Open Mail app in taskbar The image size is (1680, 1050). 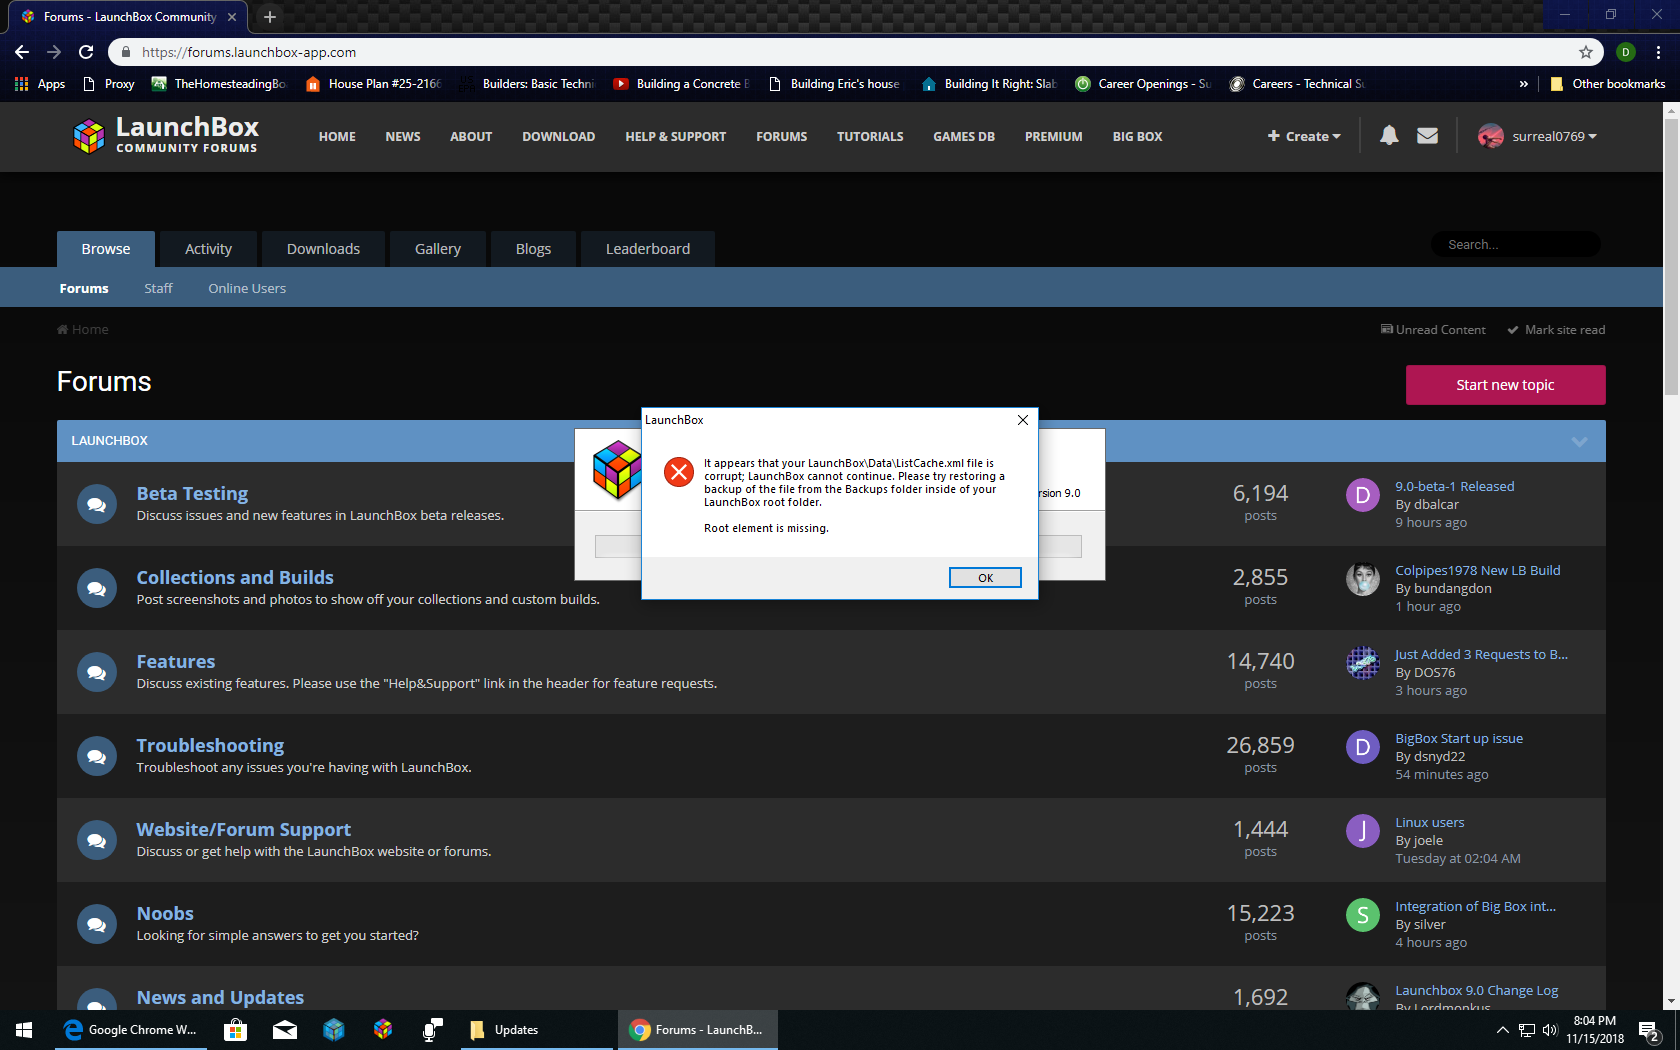coord(285,1030)
